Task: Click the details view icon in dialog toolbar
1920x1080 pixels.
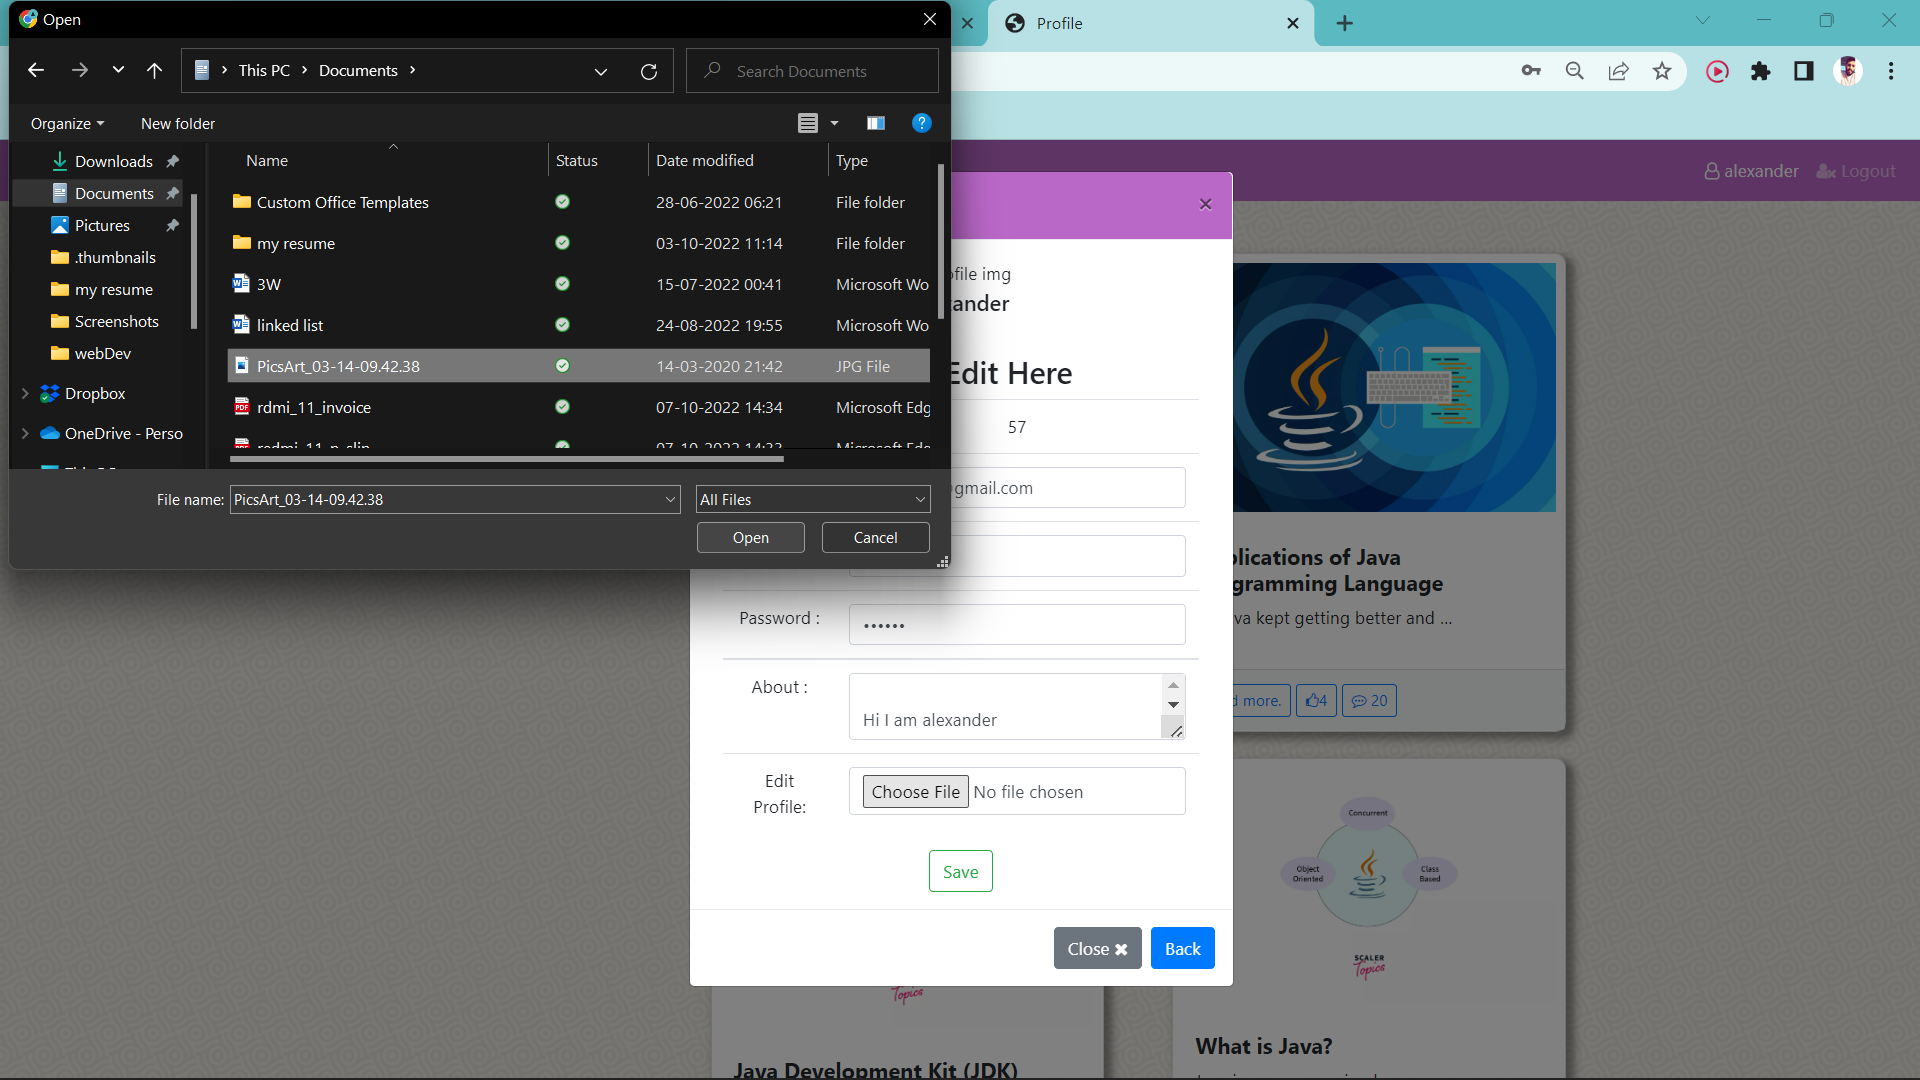Action: (808, 122)
